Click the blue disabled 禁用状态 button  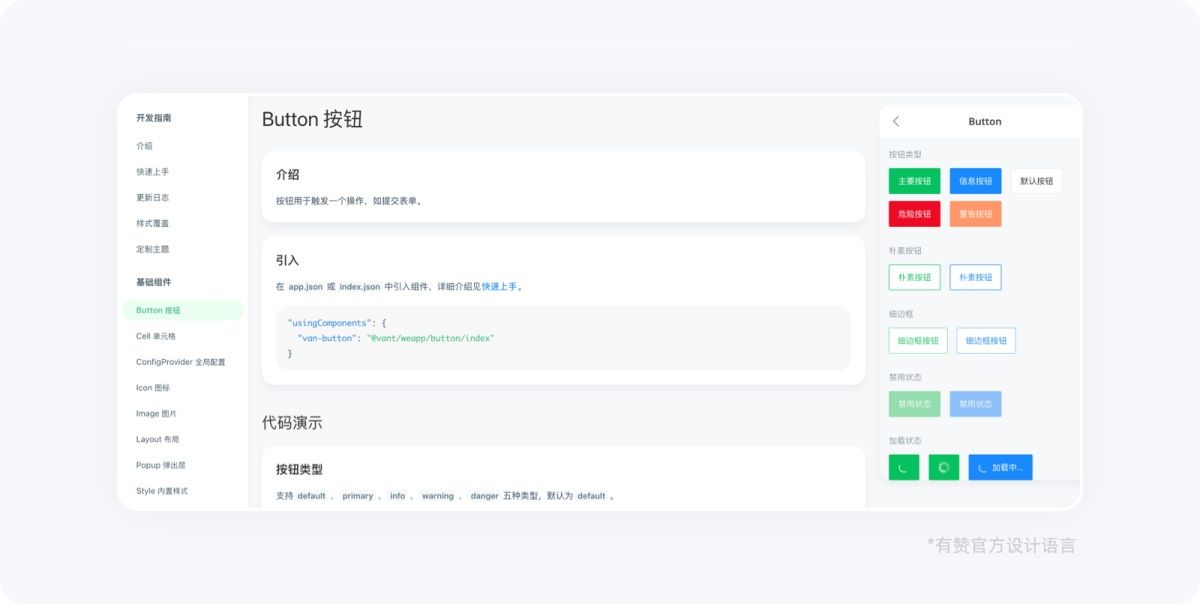(x=975, y=404)
